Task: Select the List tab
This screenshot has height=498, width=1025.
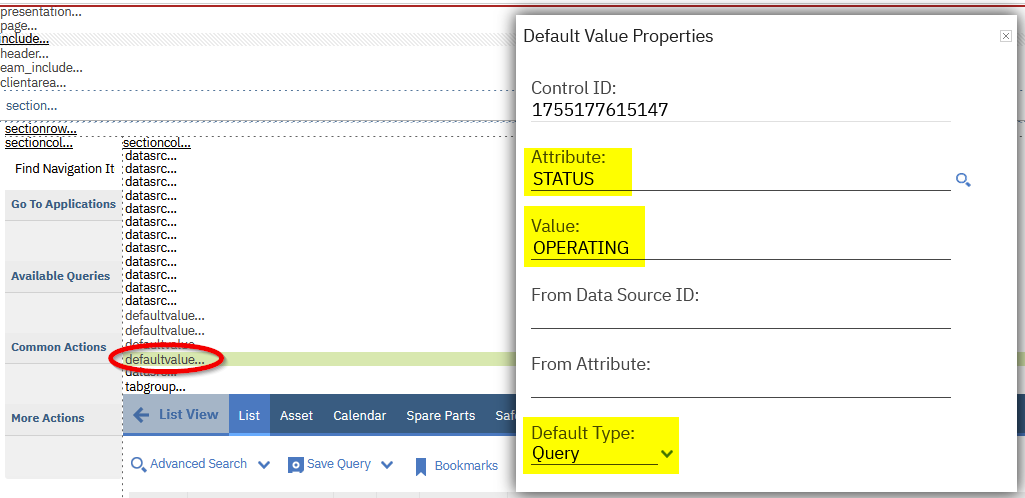Action: pyautogui.click(x=249, y=416)
